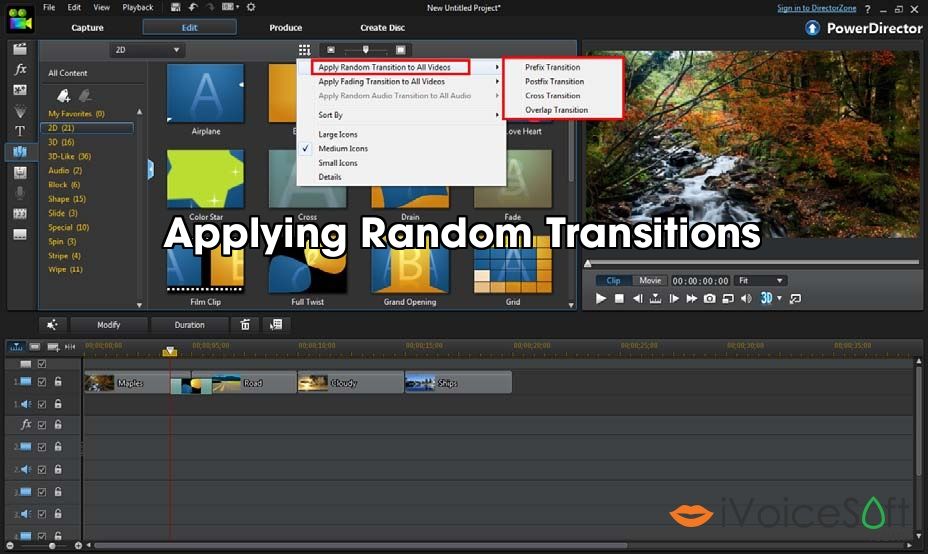Click the timeline function menu icon beside the trash
The width and height of the screenshot is (928, 554).
tap(276, 324)
